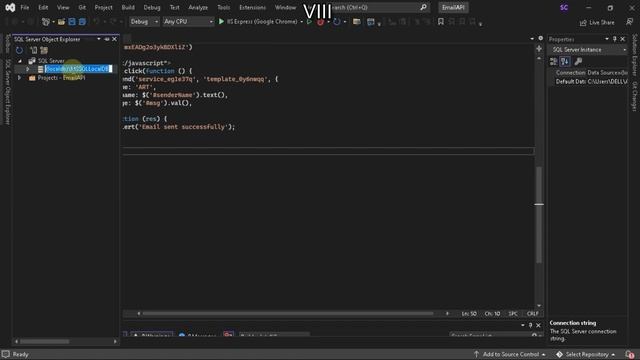Start debugging with IIS Express green play

coord(258,22)
